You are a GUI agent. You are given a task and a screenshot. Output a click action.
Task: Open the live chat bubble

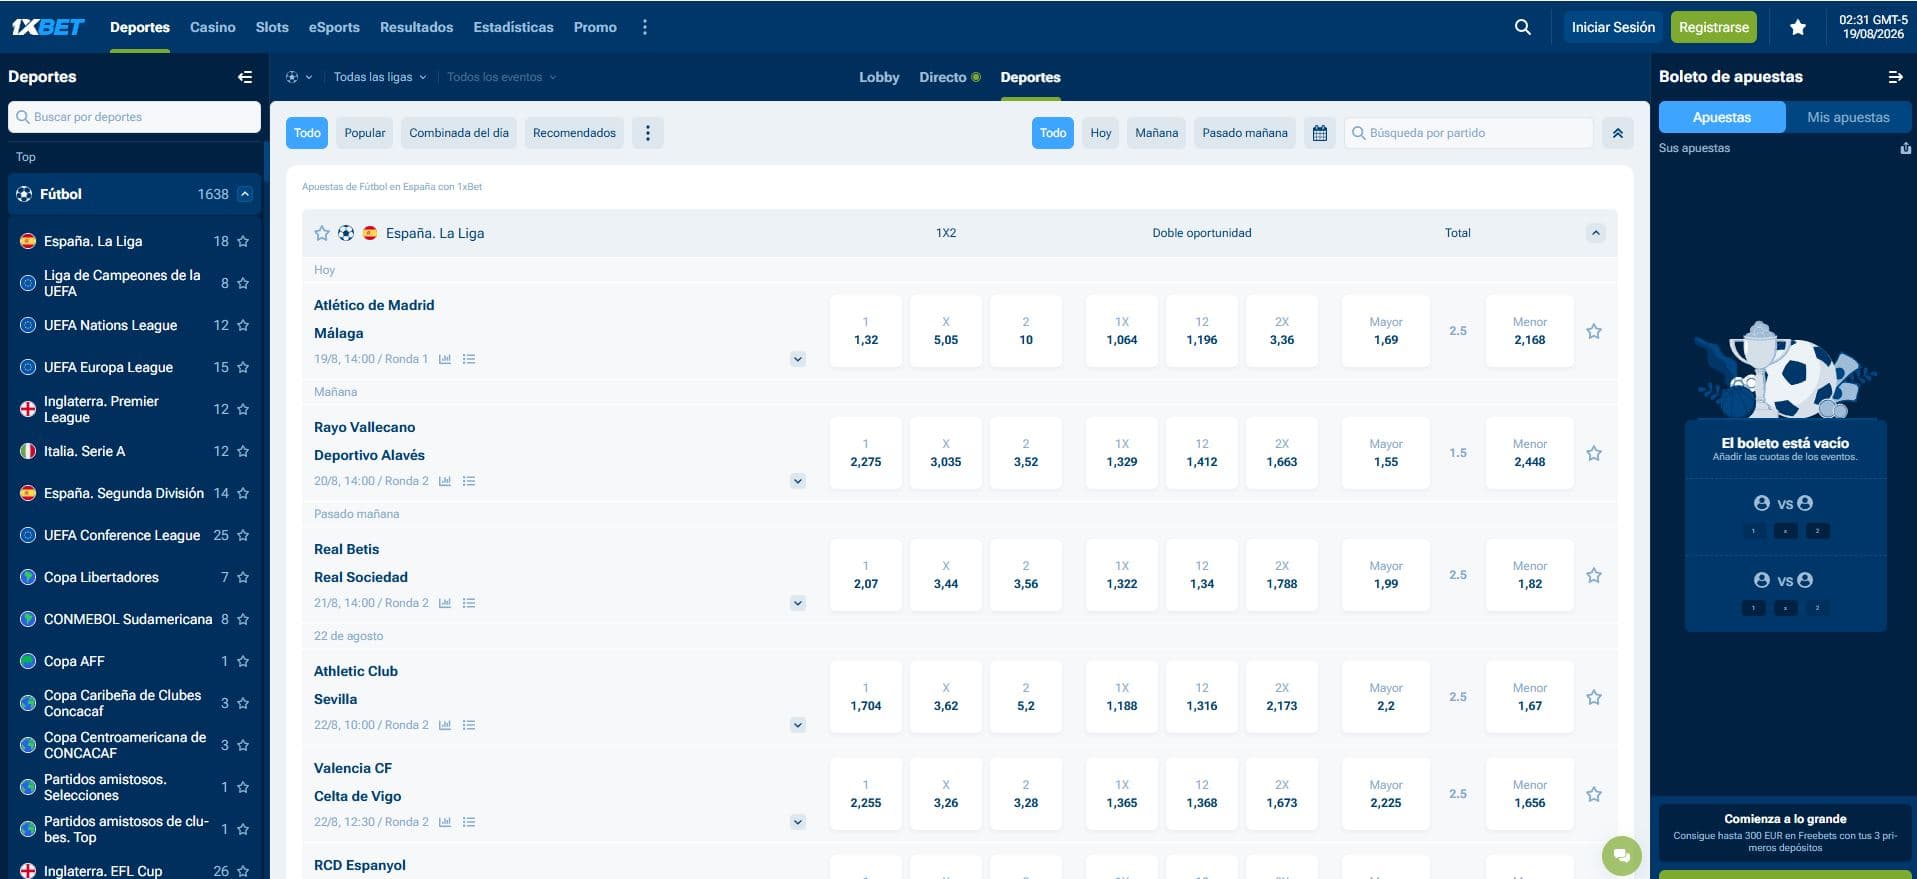[x=1622, y=855]
